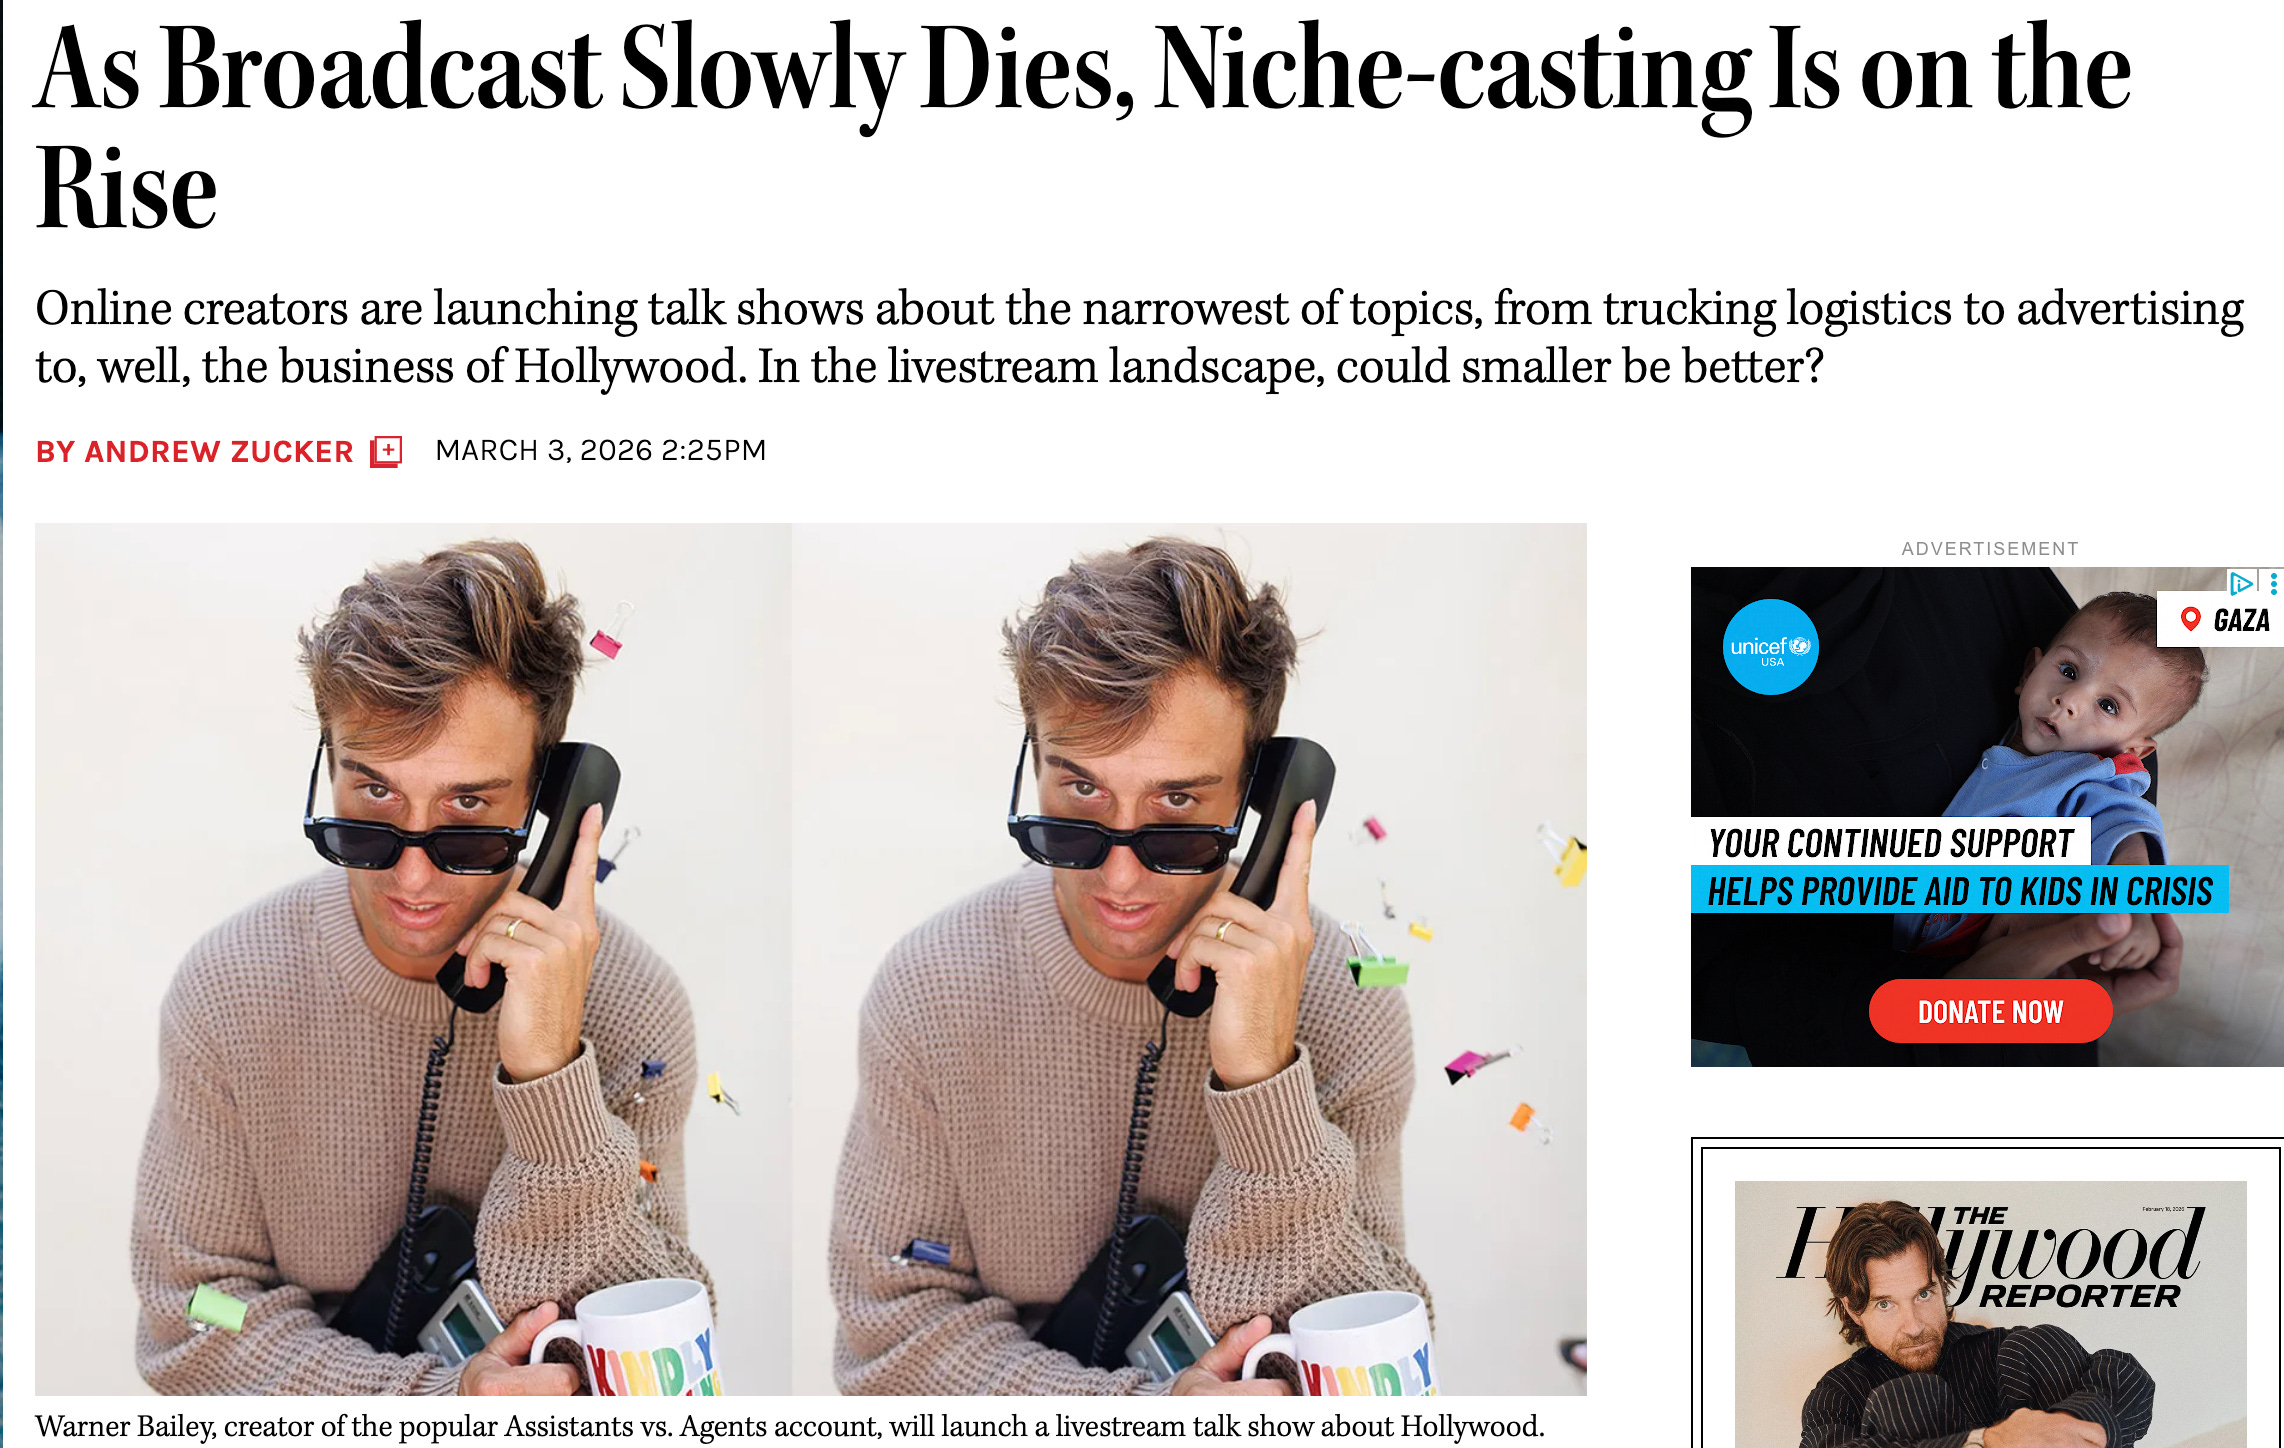Open the AdChoices triangle icon on the ad
This screenshot has width=2284, height=1448.
[x=2240, y=583]
